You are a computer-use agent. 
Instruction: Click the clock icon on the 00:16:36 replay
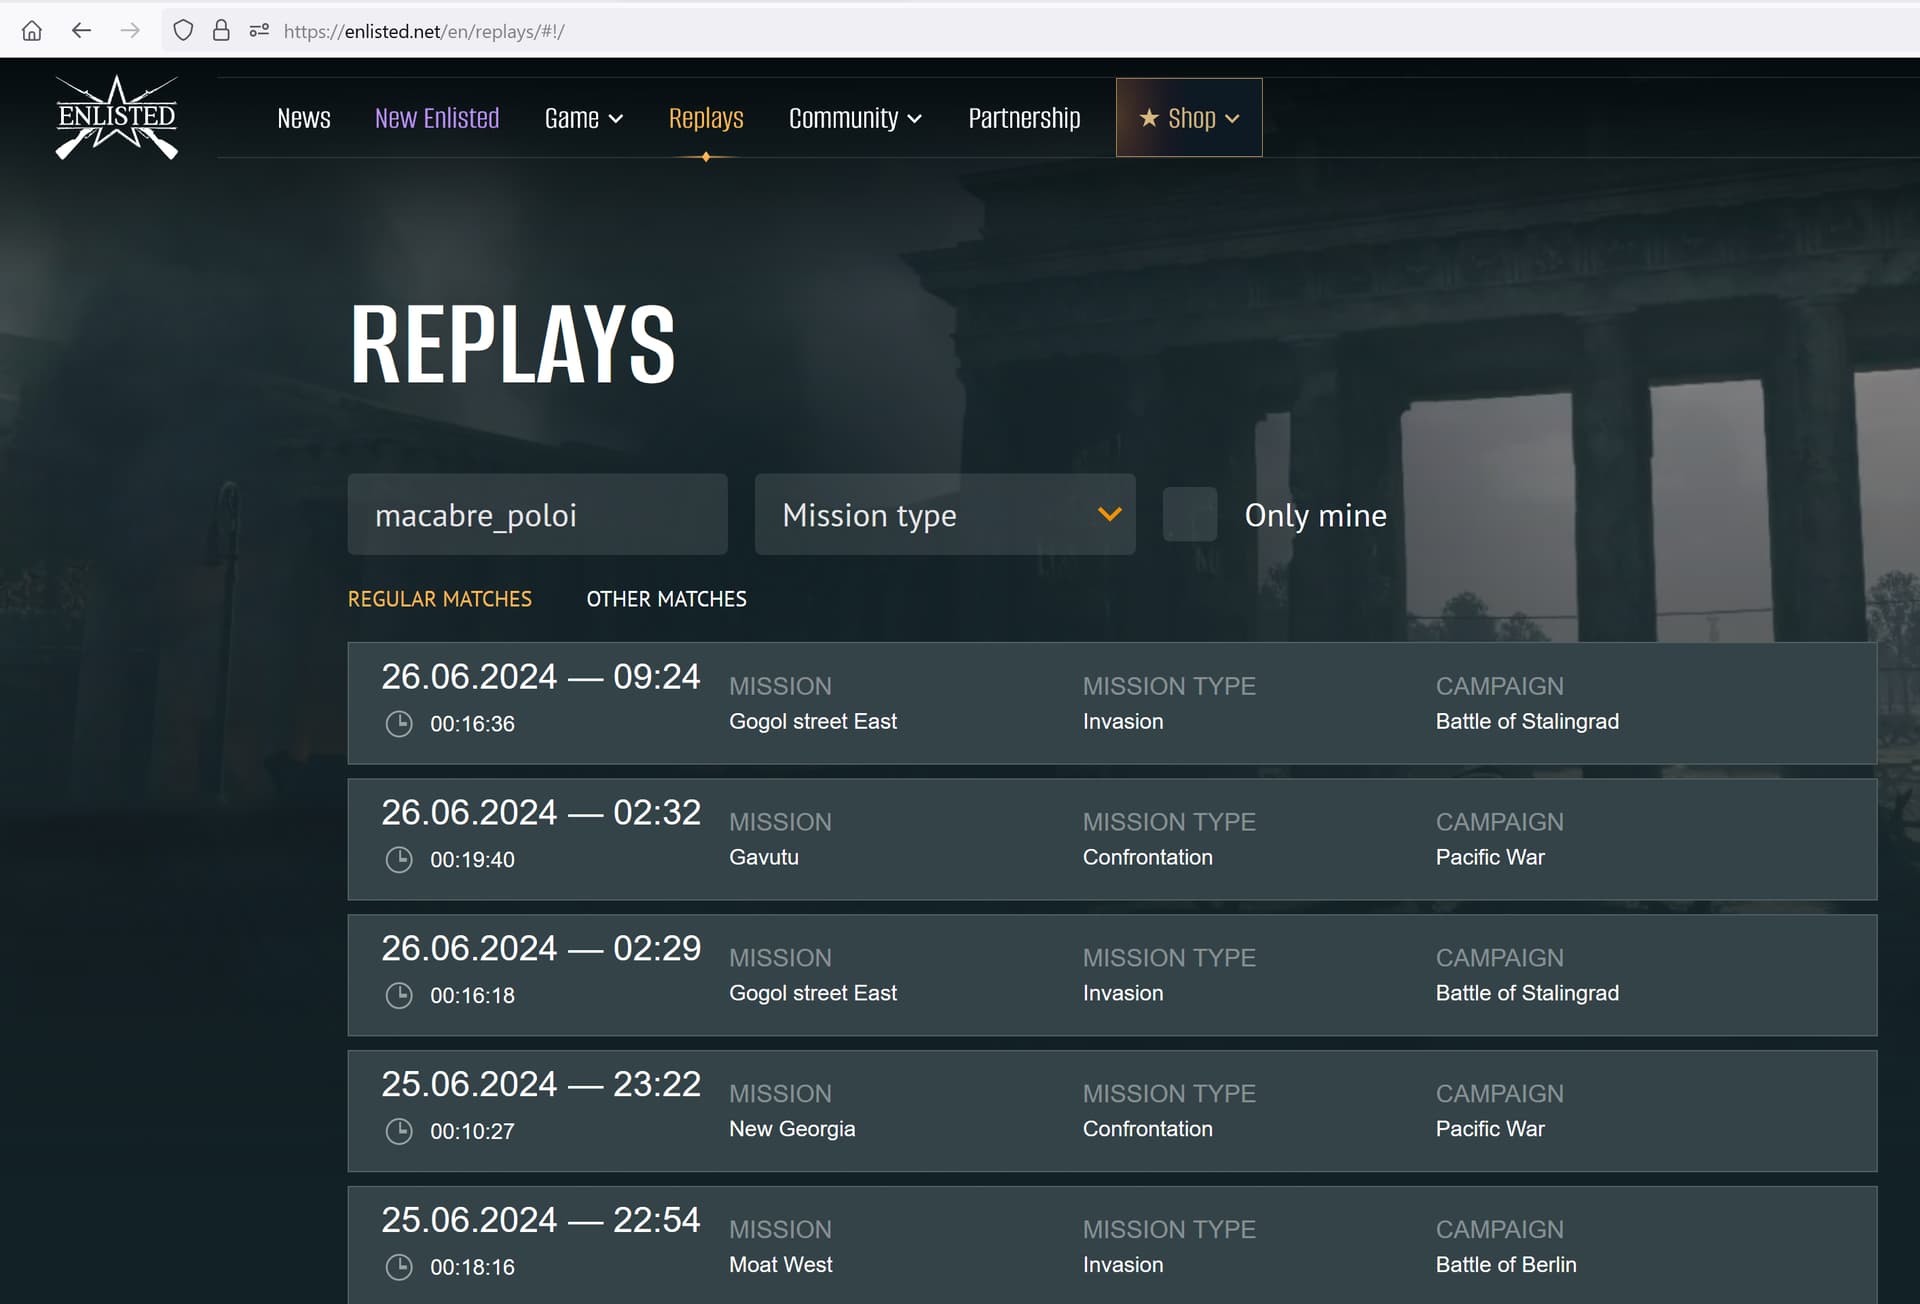click(399, 724)
